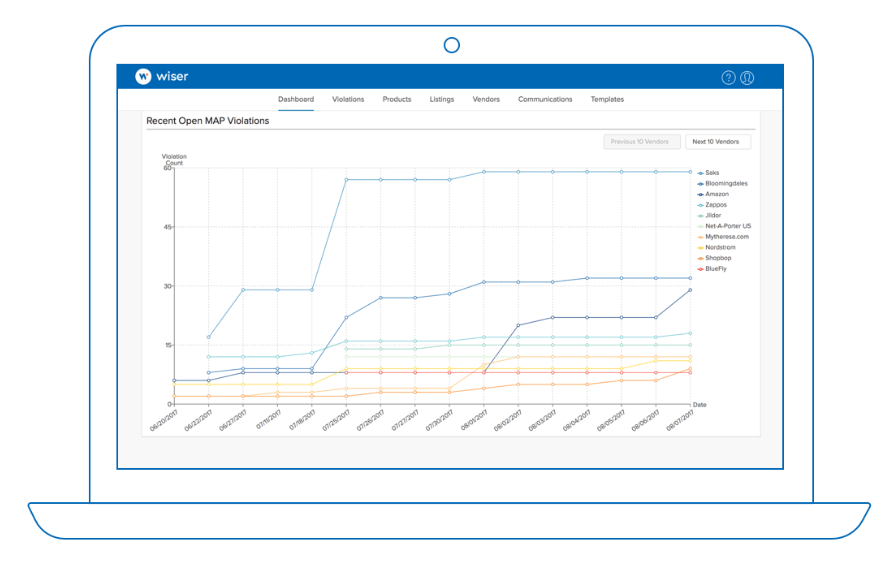887x575 pixels.
Task: Toggle the Amazon legend entry
Action: point(713,194)
